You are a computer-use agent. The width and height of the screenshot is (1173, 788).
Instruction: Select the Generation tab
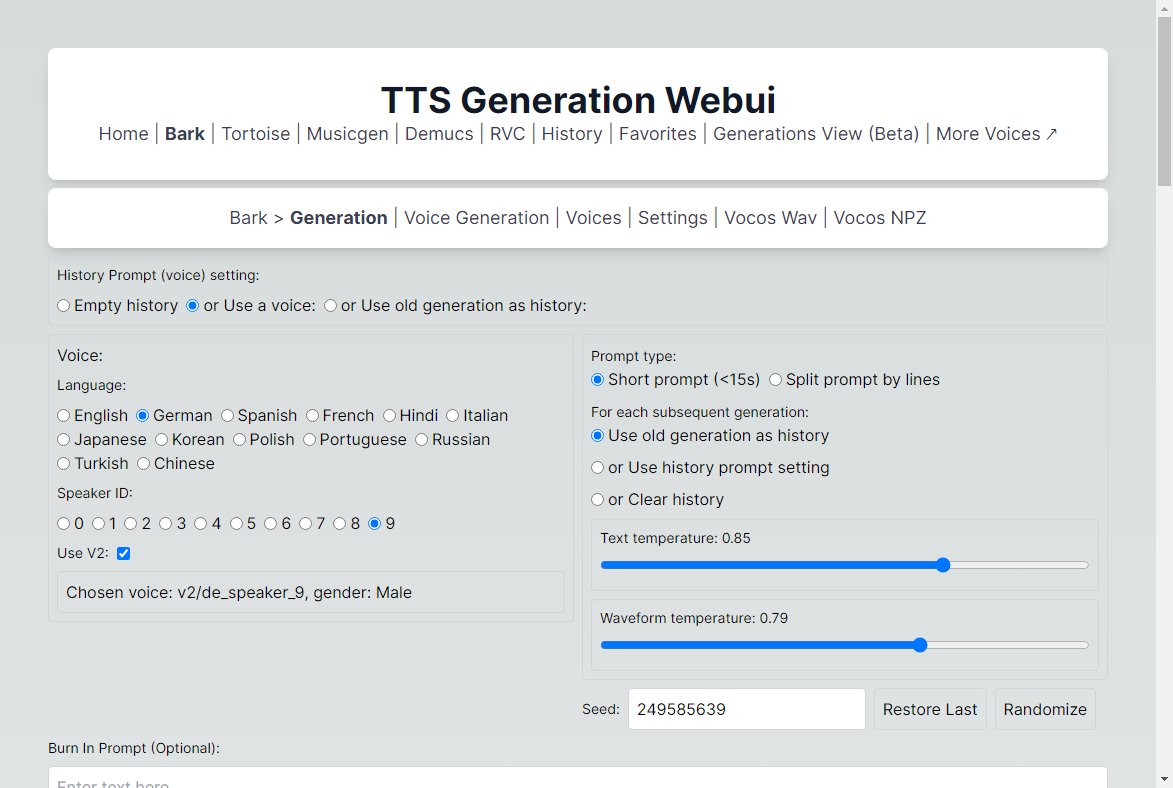tap(339, 218)
